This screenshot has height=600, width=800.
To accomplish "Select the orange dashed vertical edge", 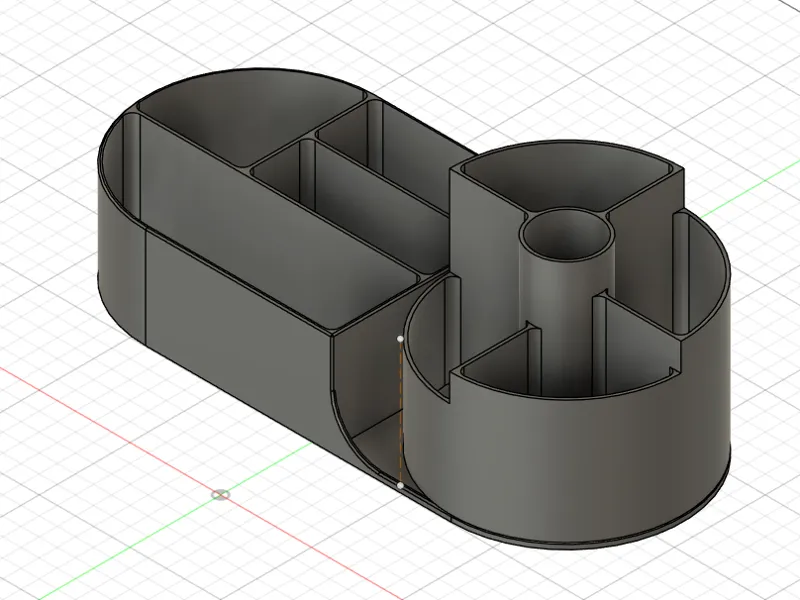I will pyautogui.click(x=401, y=412).
